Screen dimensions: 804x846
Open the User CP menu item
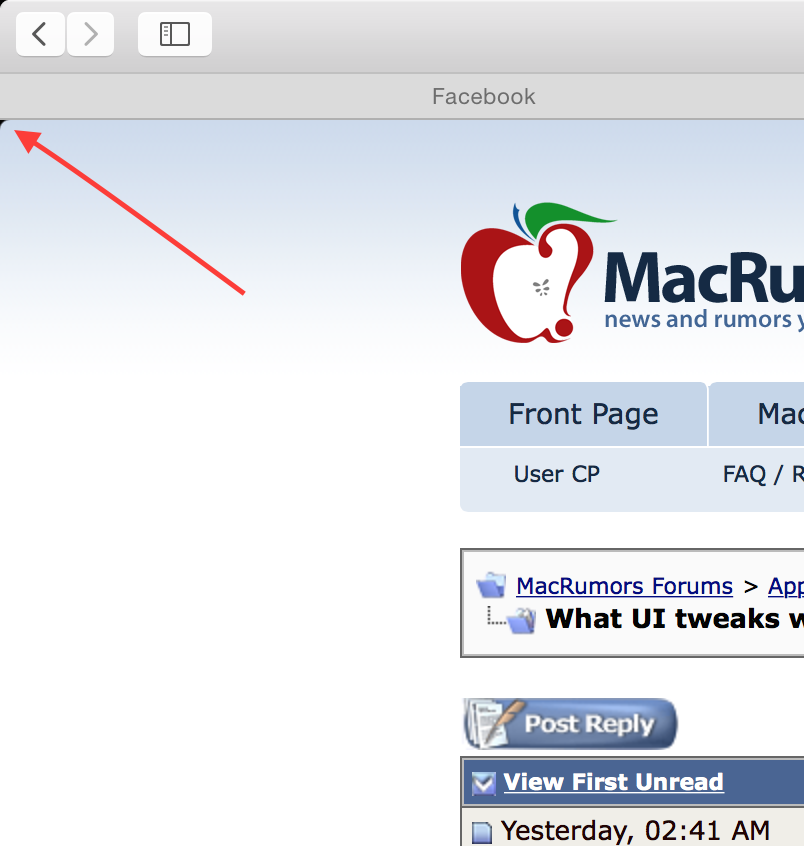(557, 474)
